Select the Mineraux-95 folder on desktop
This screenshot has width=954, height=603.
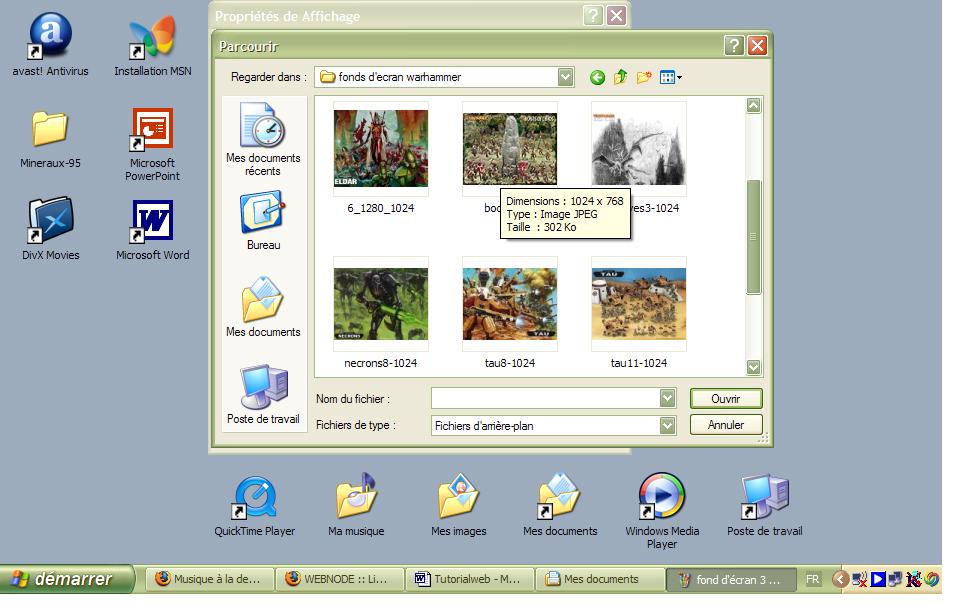(x=50, y=139)
